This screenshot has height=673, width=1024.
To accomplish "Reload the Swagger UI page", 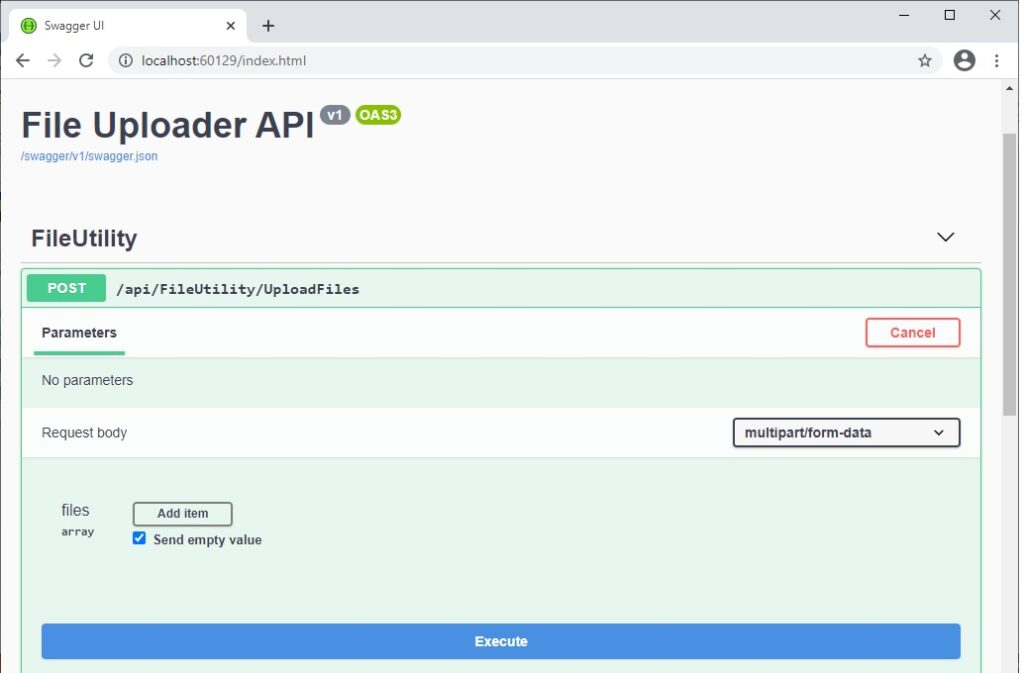I will (86, 61).
